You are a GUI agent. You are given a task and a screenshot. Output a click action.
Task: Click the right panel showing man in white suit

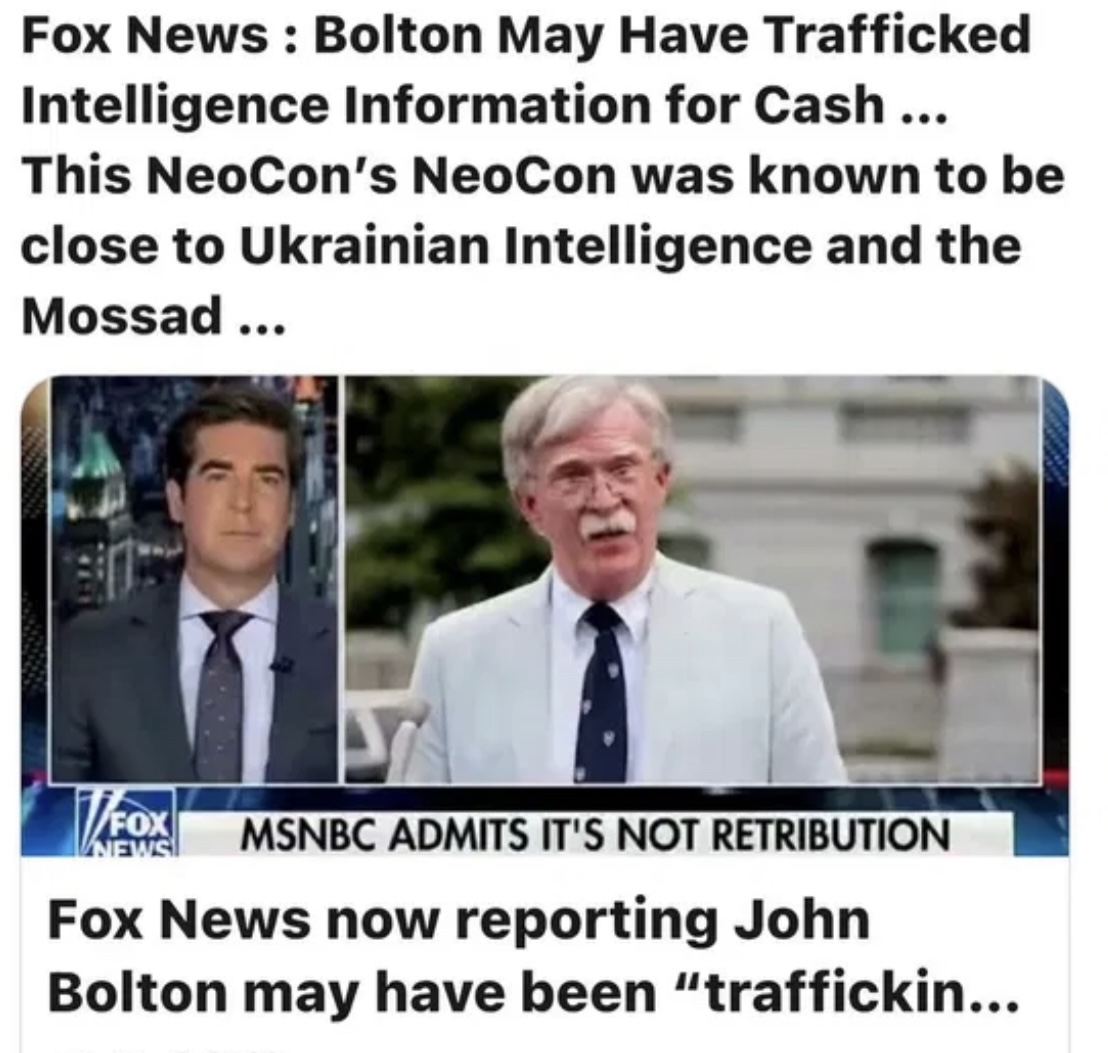click(x=692, y=580)
